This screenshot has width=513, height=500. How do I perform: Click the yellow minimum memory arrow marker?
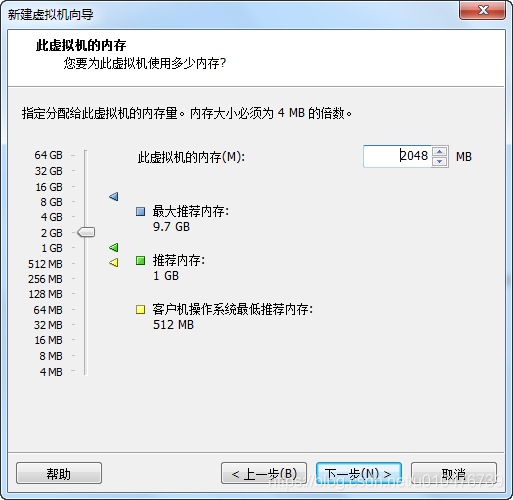(114, 263)
